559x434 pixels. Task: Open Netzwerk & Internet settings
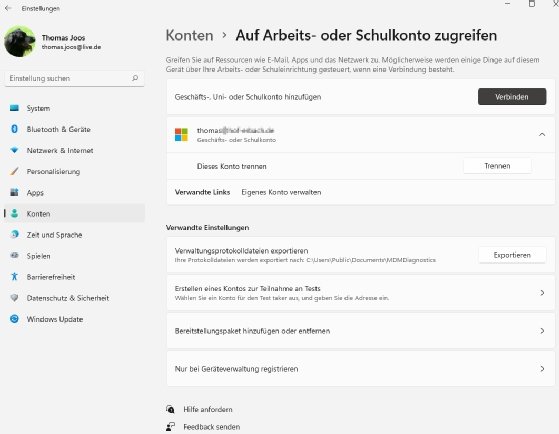coord(75,150)
